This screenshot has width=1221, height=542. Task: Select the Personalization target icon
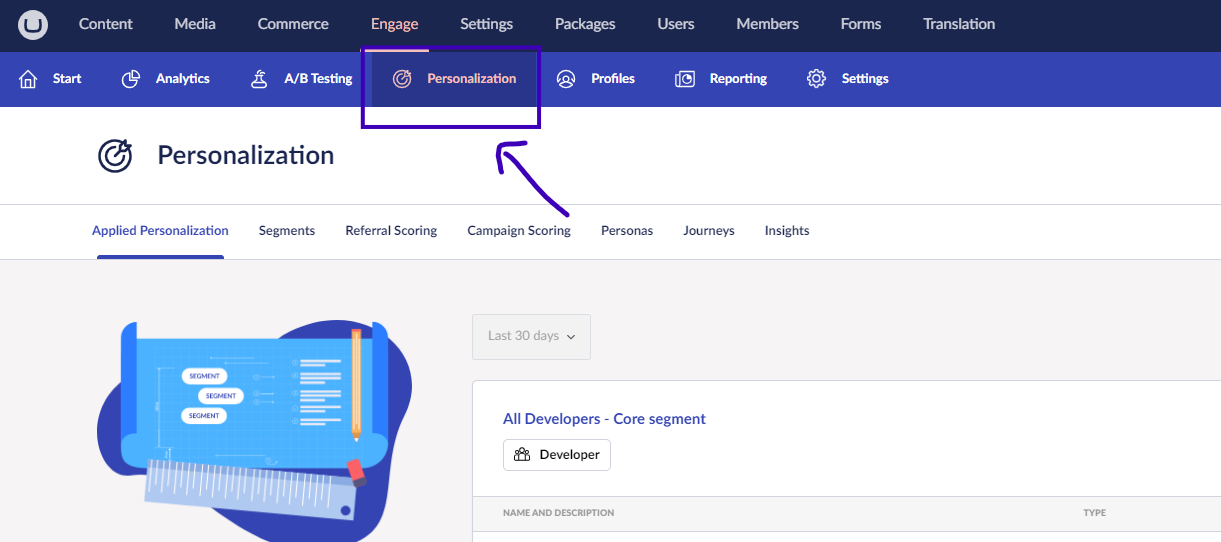(402, 79)
